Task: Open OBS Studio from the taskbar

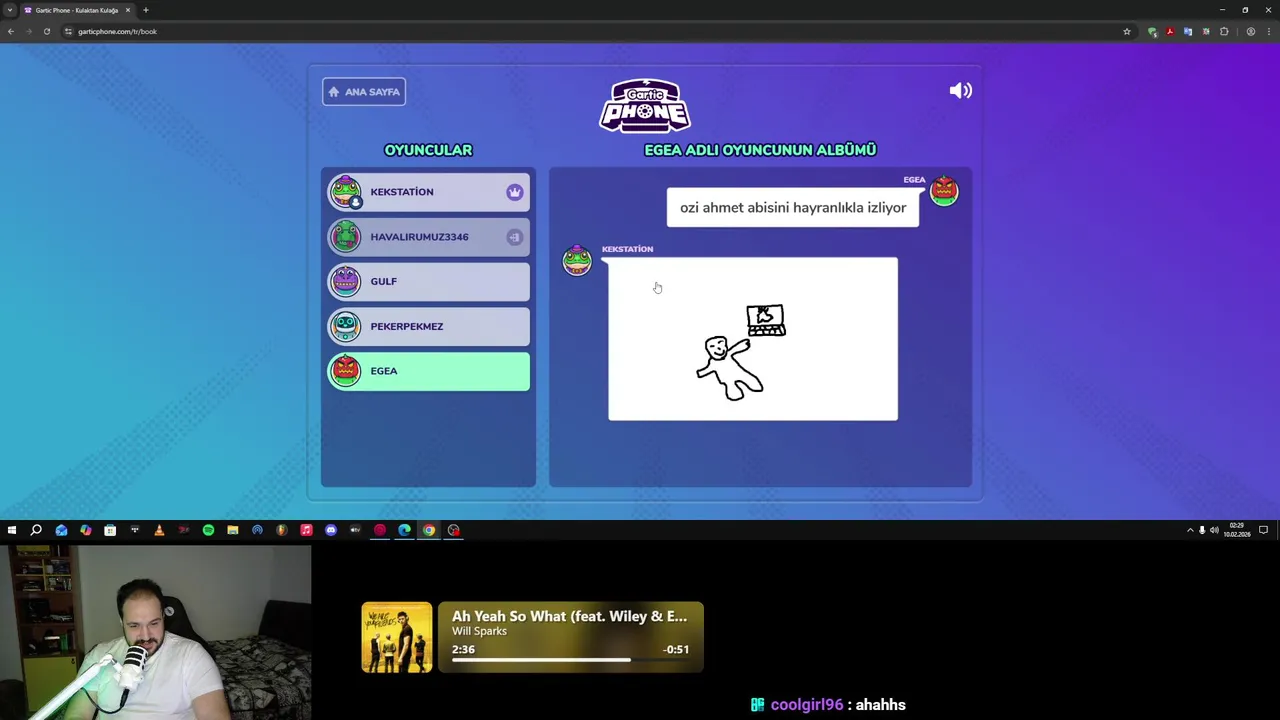Action: (x=453, y=530)
